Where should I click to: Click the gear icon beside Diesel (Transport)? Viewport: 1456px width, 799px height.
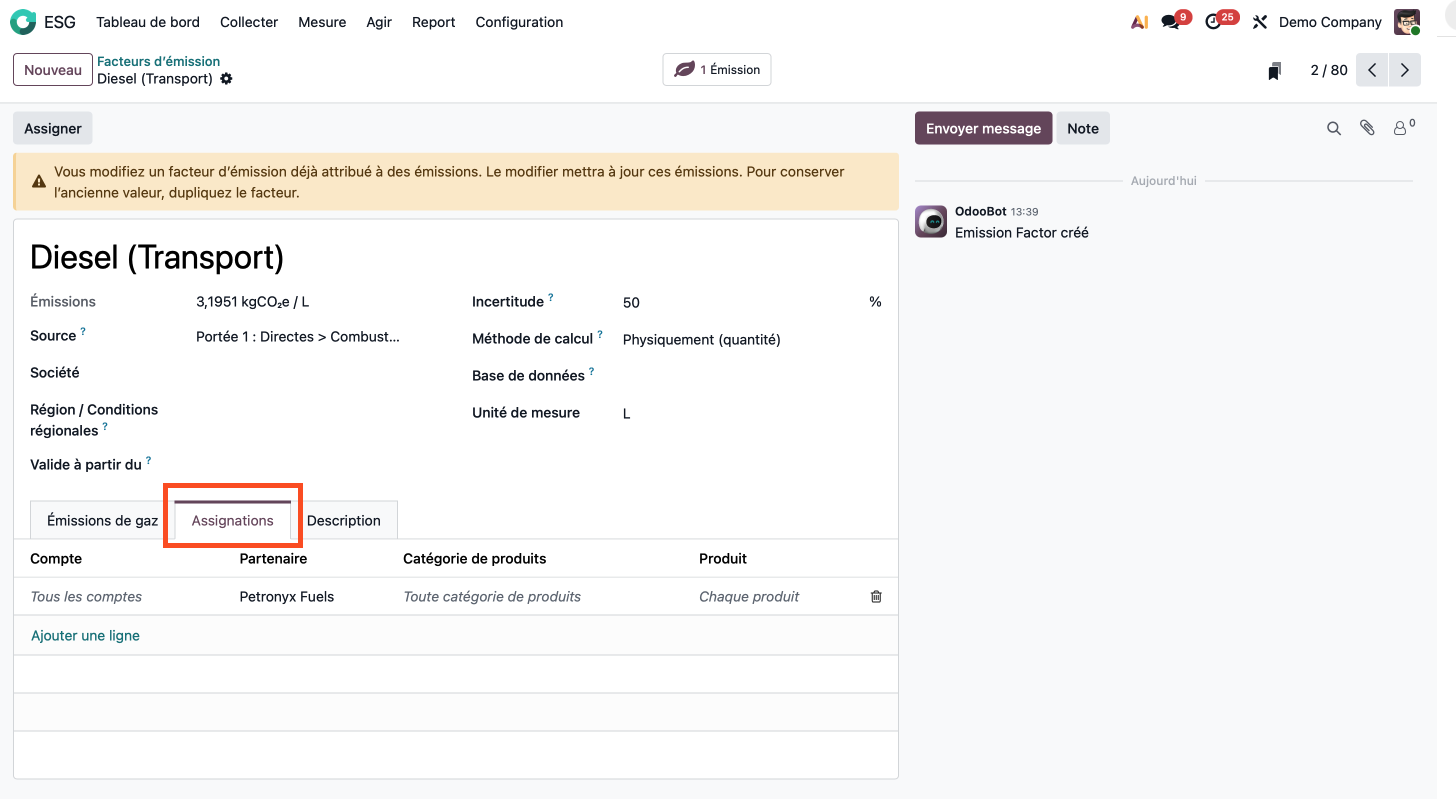point(226,79)
